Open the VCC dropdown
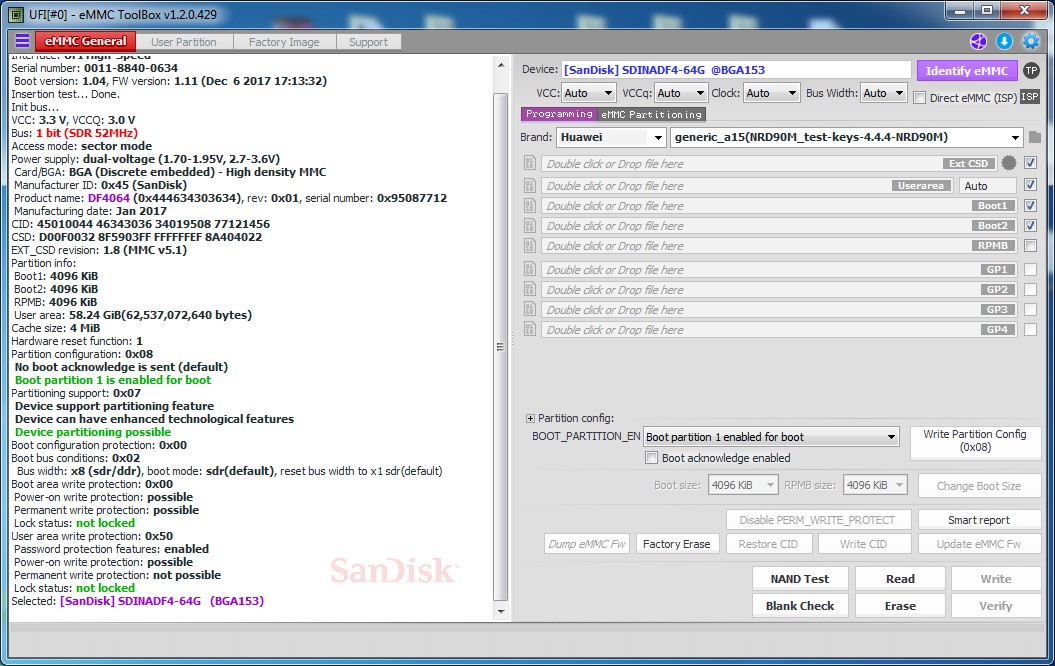 pos(588,93)
